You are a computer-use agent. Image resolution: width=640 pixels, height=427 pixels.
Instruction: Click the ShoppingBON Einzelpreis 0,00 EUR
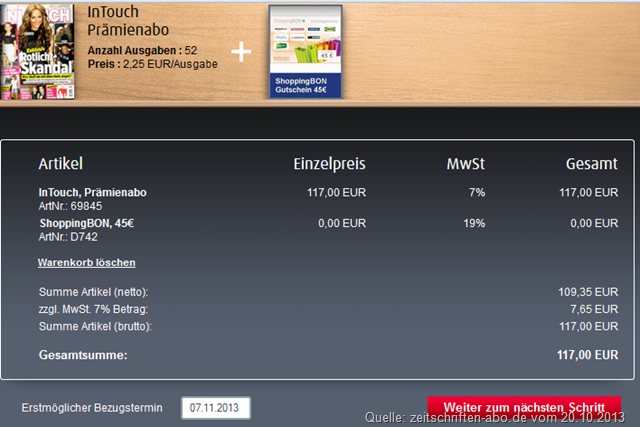(342, 223)
